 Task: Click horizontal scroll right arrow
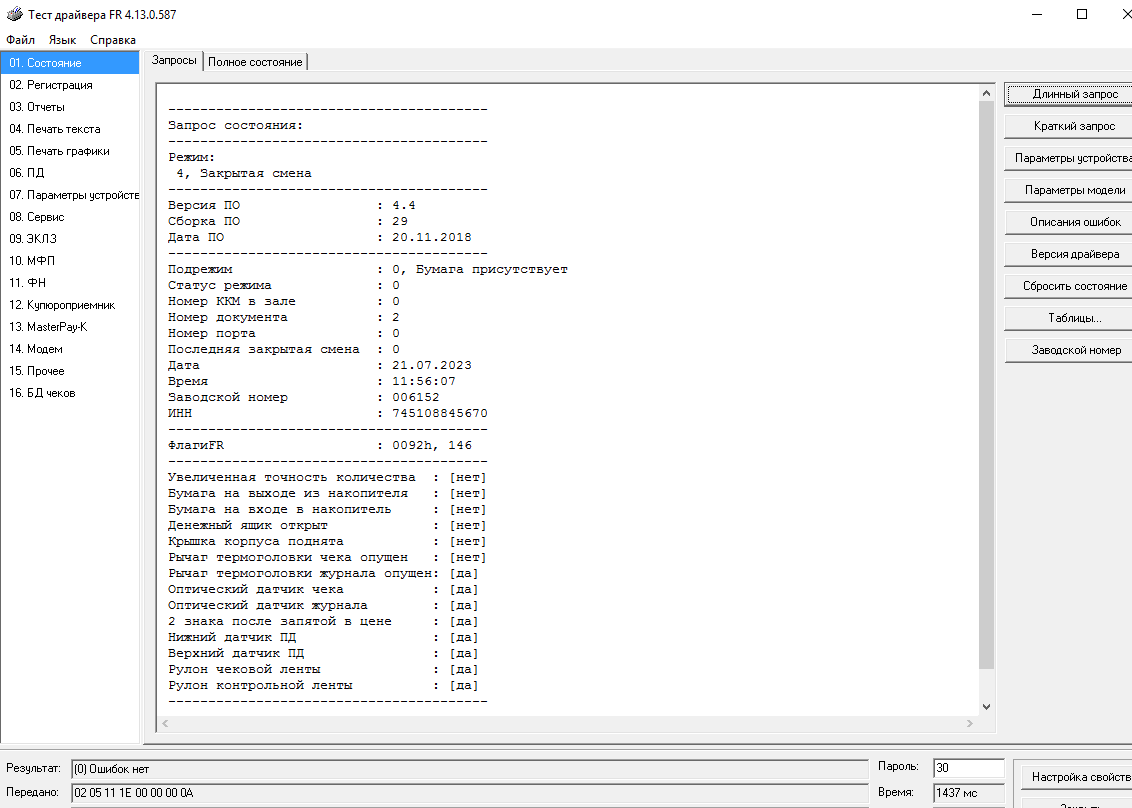tap(970, 723)
